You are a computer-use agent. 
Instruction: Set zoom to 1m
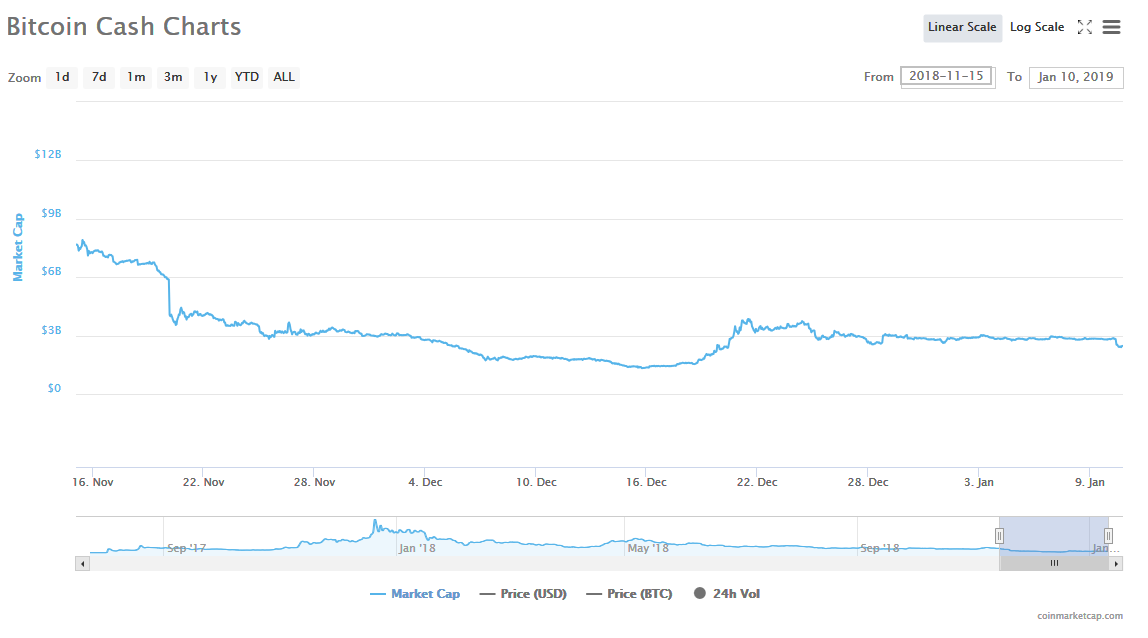point(136,77)
